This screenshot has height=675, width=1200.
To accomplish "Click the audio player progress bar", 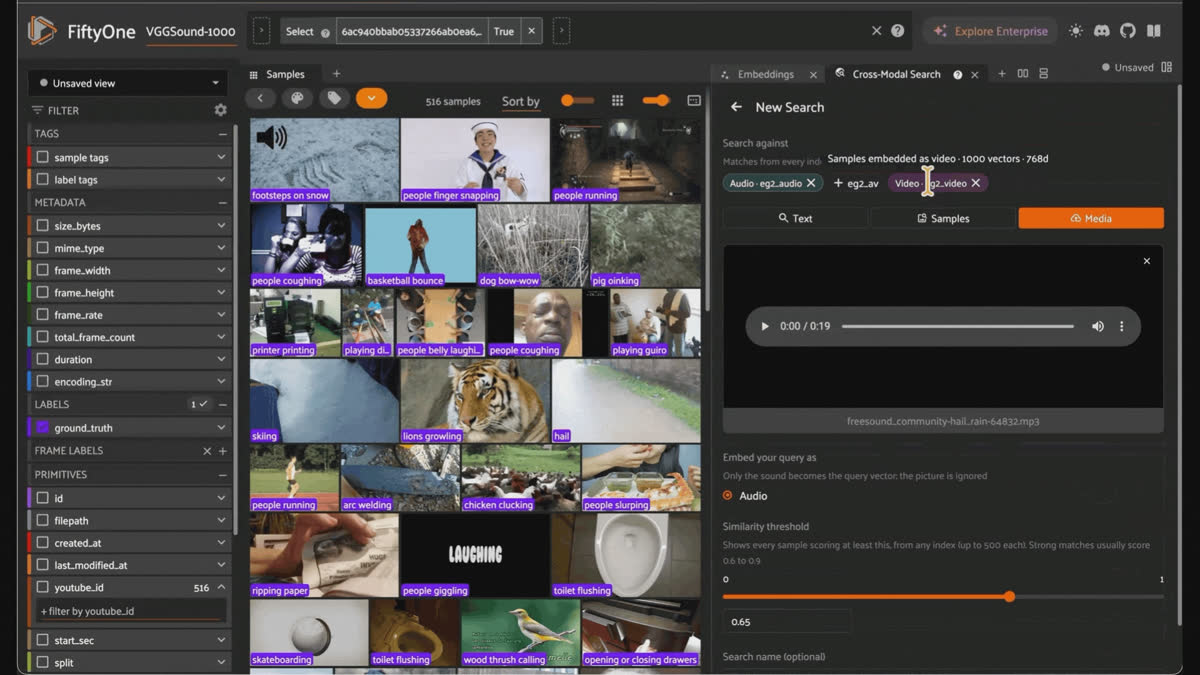I will tap(958, 326).
